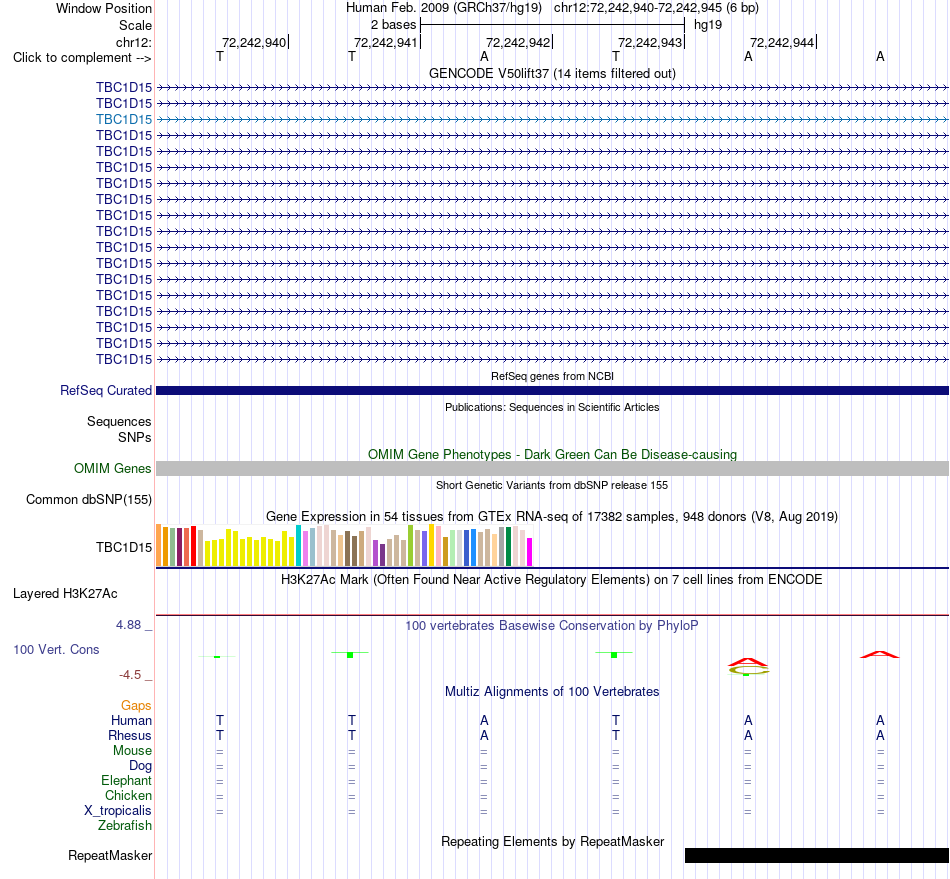Click the gray OMIM Genes bar
The height and width of the screenshot is (879, 950).
coord(552,468)
